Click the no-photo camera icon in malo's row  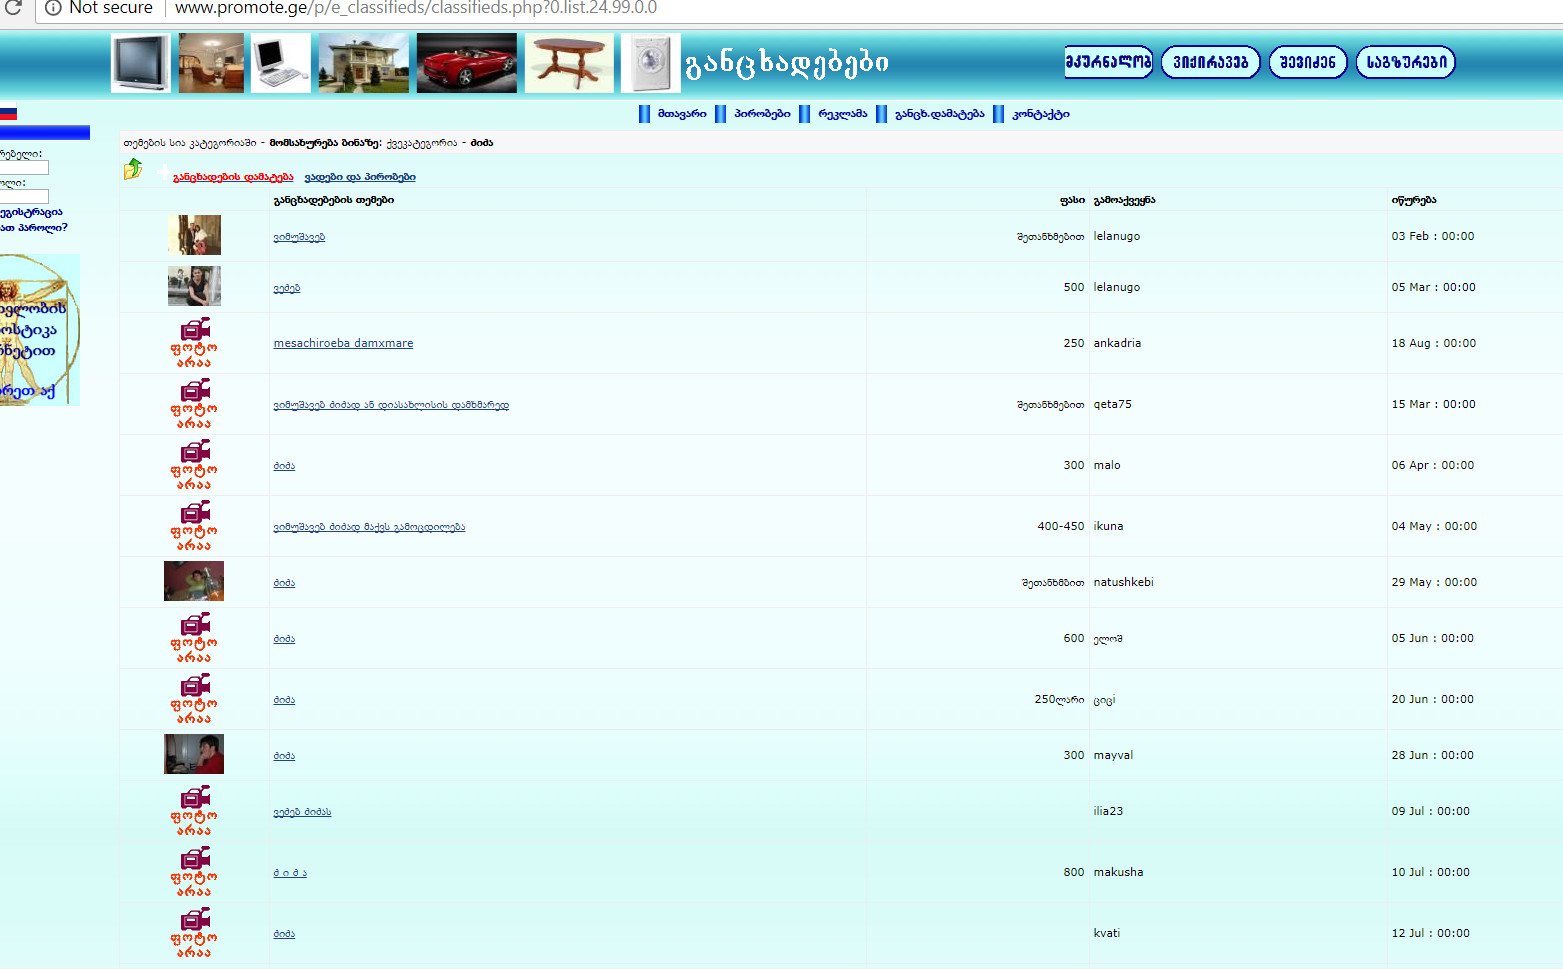pos(194,465)
